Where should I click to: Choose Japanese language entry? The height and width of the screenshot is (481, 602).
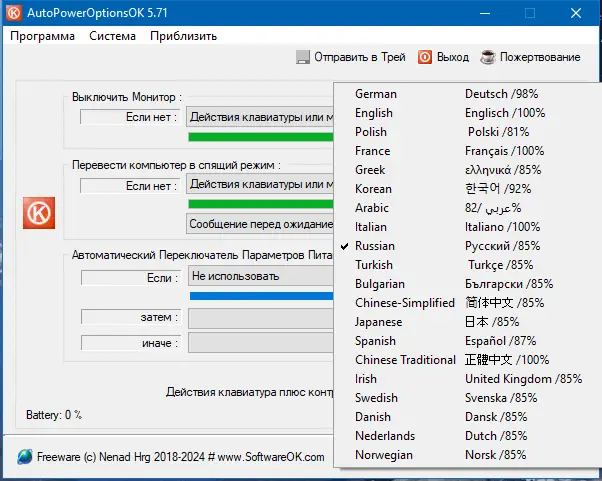pos(468,322)
